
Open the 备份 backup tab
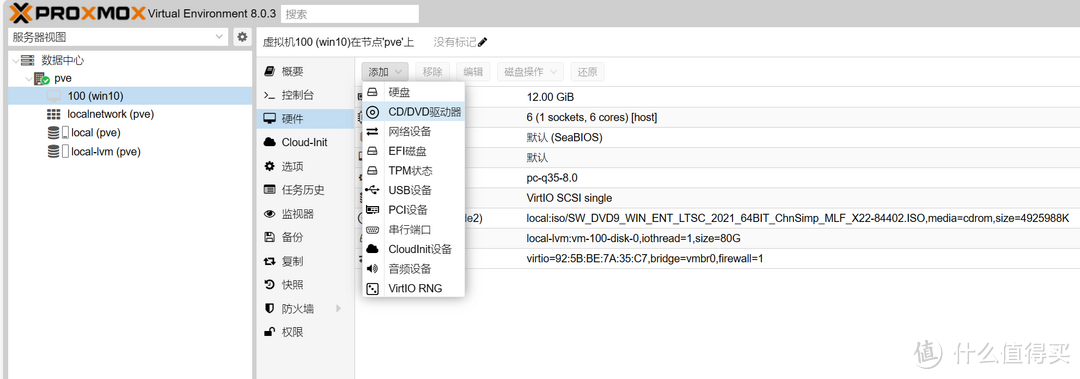pyautogui.click(x=306, y=238)
